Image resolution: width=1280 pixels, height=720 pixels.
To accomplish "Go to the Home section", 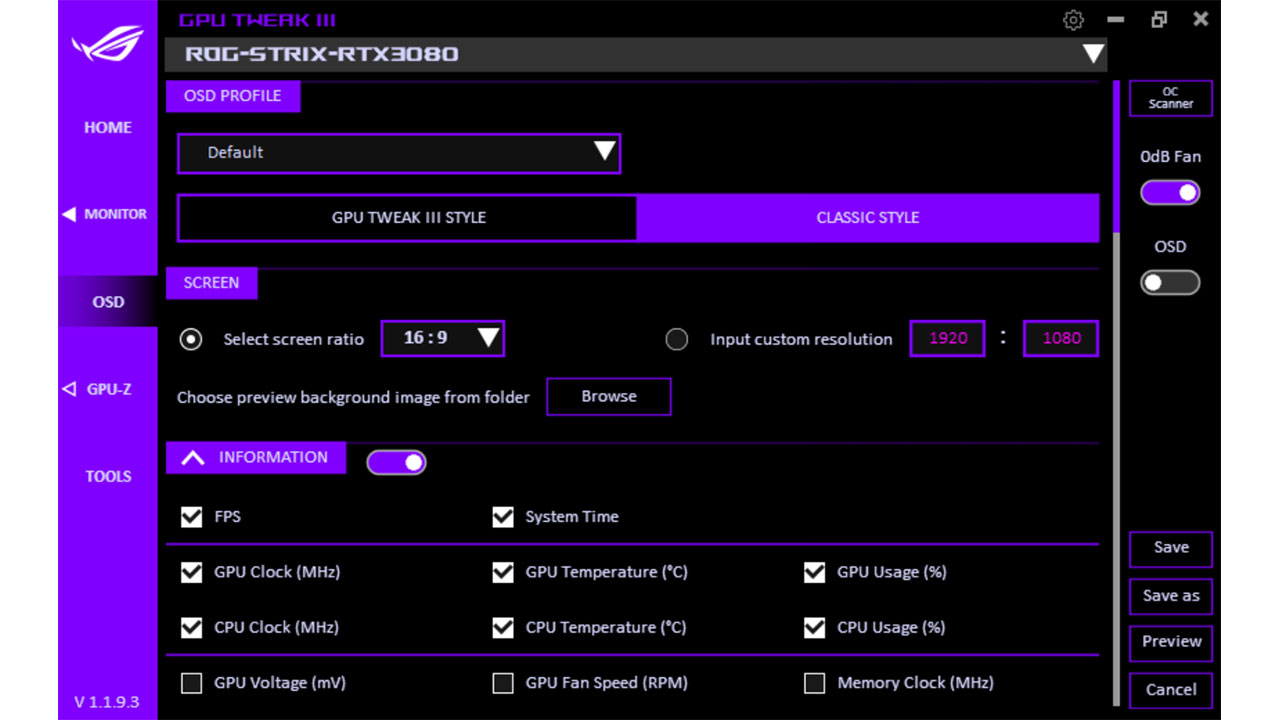I will point(108,127).
